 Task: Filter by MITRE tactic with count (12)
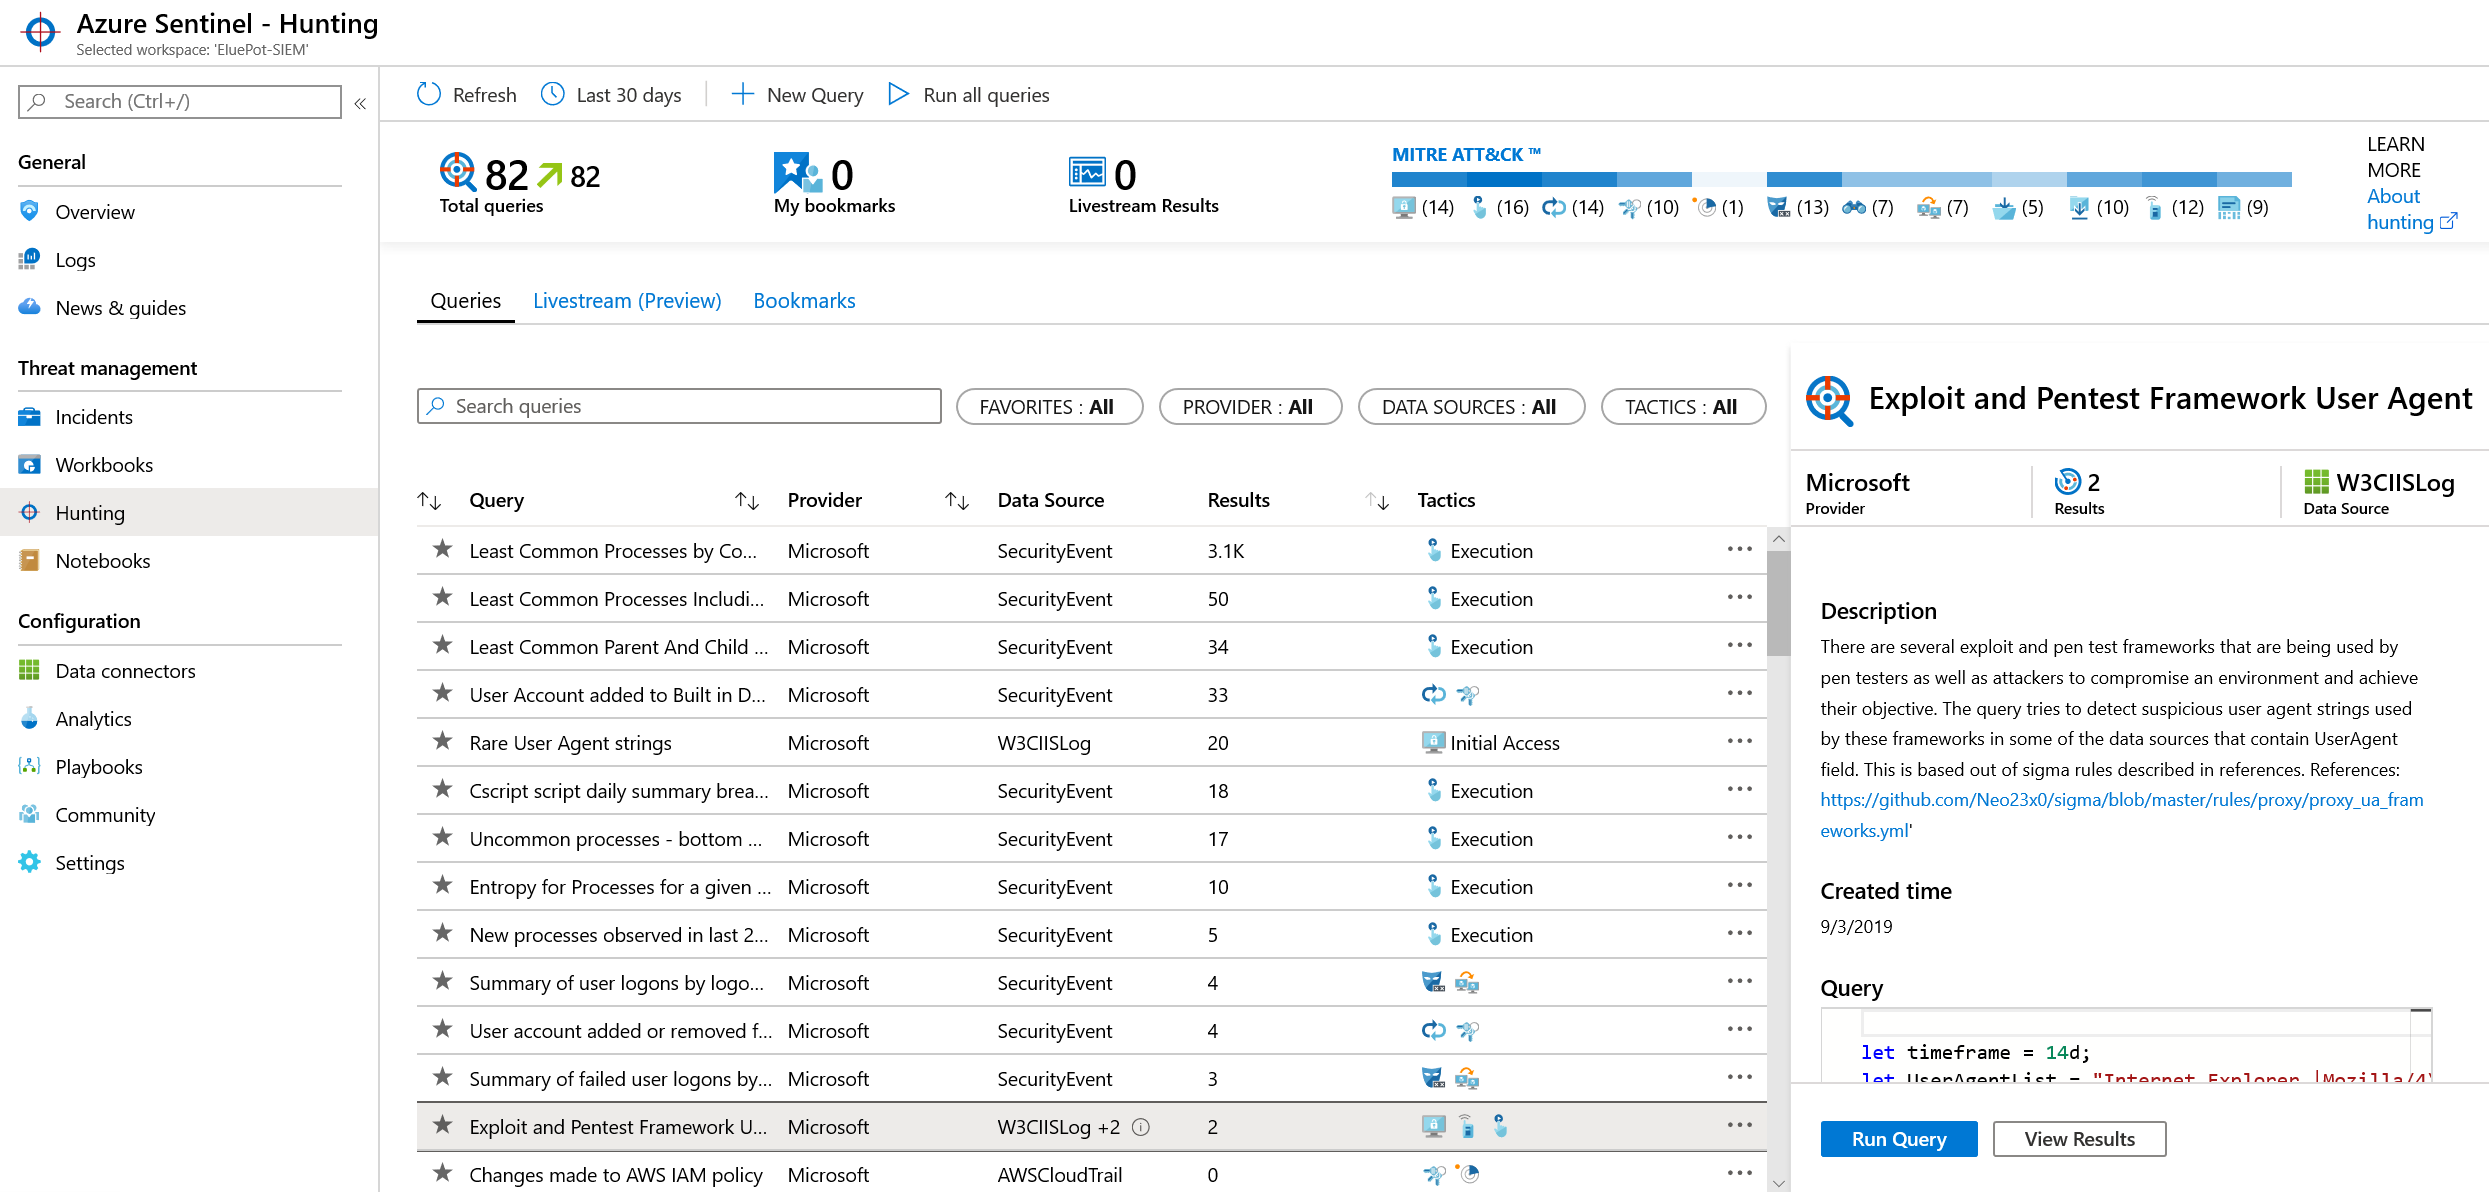tap(2175, 207)
